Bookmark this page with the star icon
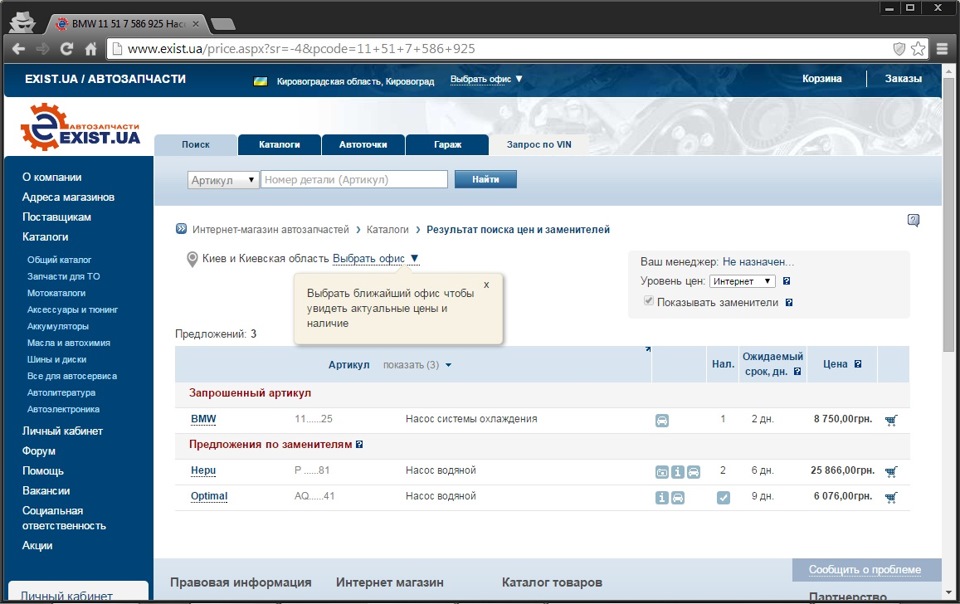This screenshot has height=604, width=960. [918, 48]
